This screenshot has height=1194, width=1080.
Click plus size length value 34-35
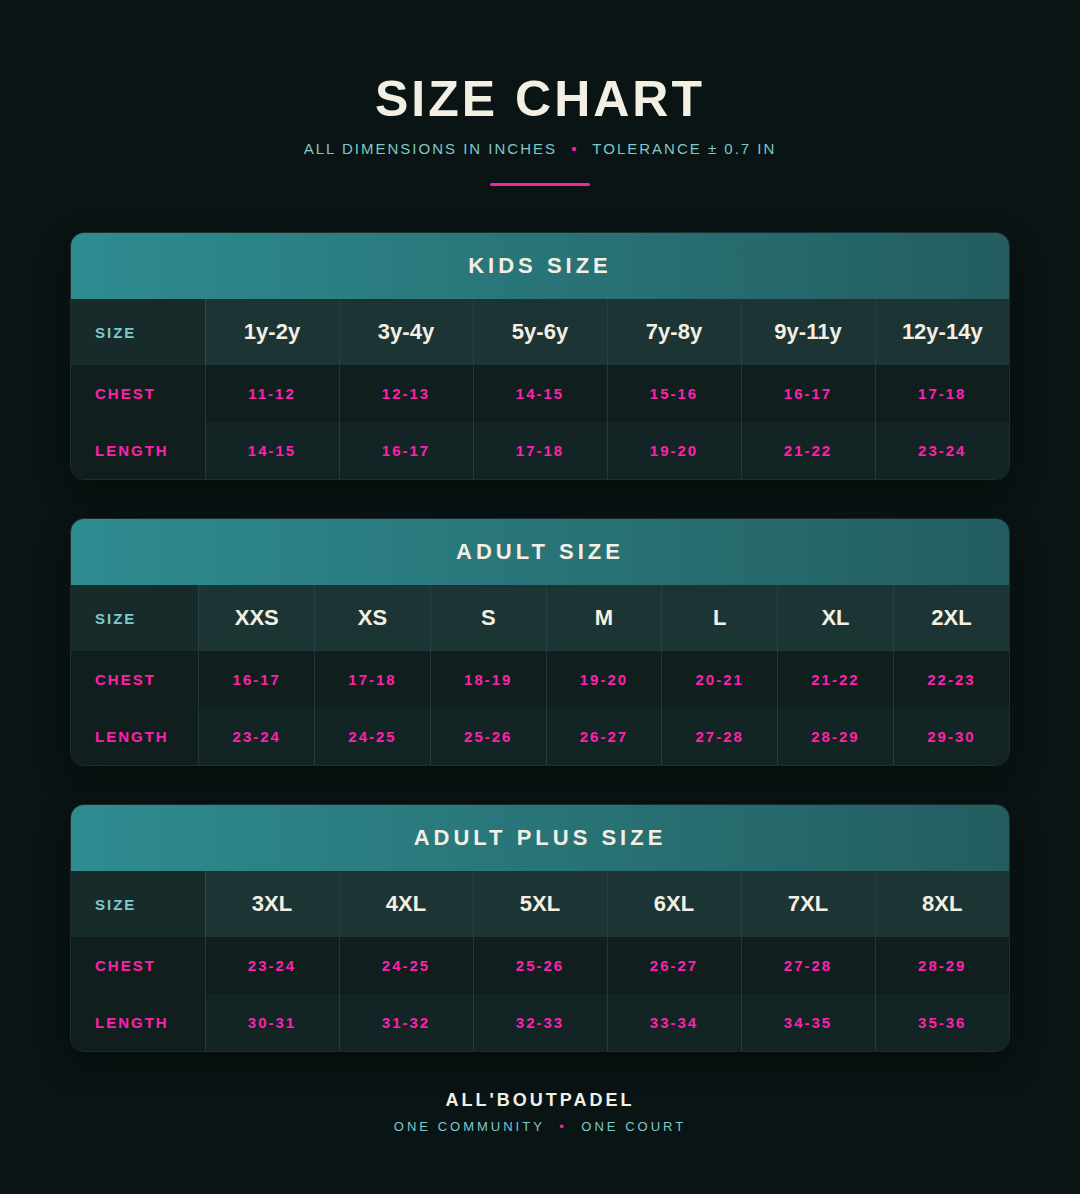pyautogui.click(x=807, y=1023)
